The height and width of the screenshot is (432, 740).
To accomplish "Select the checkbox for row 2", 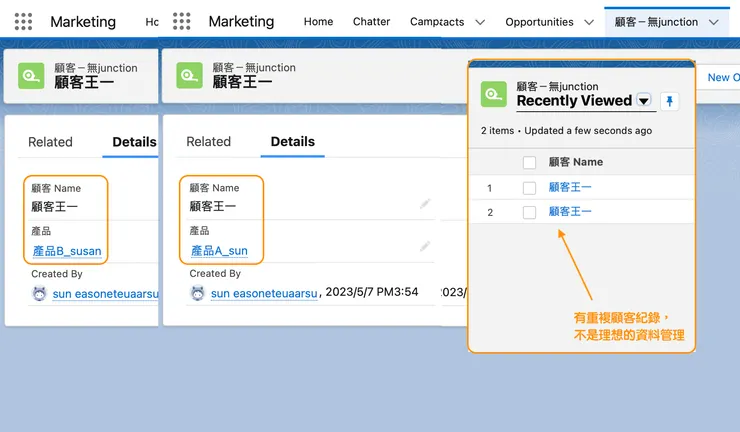I will pyautogui.click(x=529, y=212).
